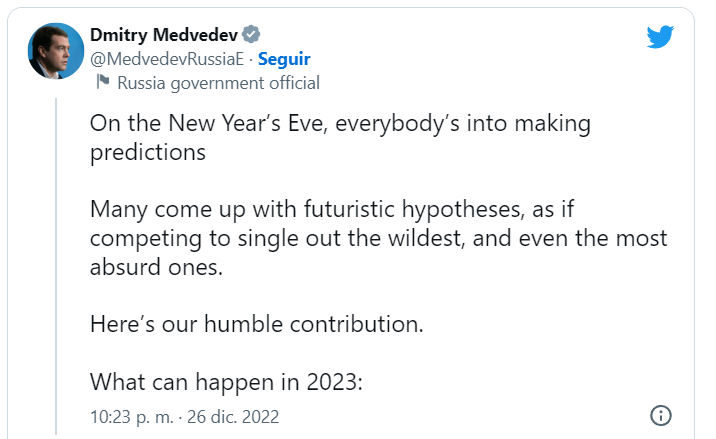Screen dimensions: 716x439
Task: Open the @MedvedevRussiaE handle link
Action: [x=166, y=59]
